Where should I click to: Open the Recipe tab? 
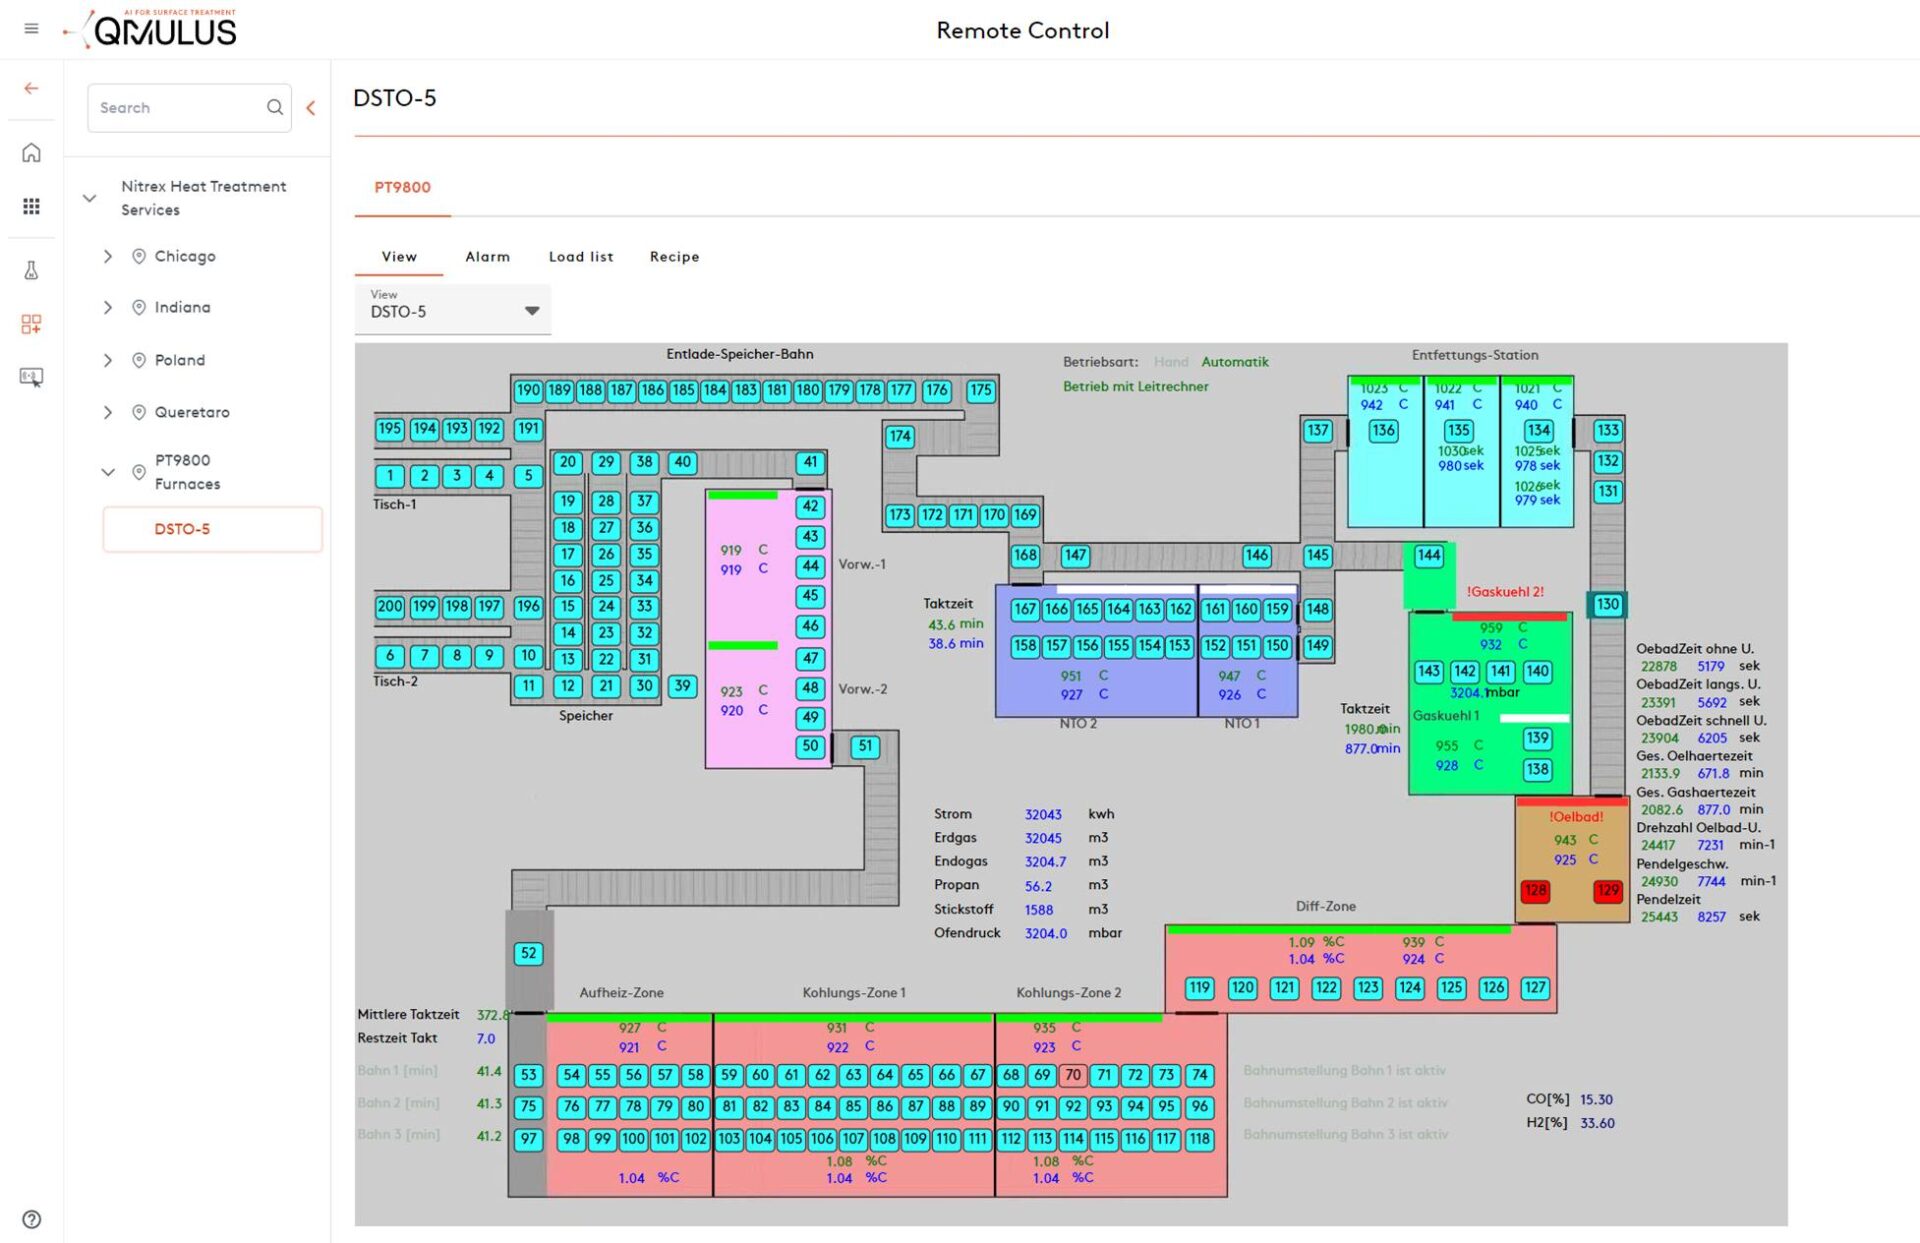tap(673, 257)
